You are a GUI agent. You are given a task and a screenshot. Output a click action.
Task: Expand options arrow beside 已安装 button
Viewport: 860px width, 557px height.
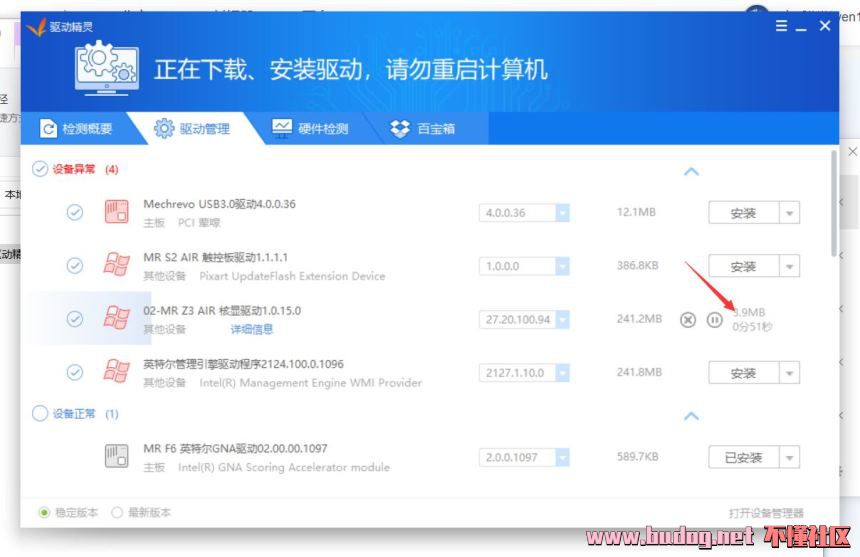[790, 457]
